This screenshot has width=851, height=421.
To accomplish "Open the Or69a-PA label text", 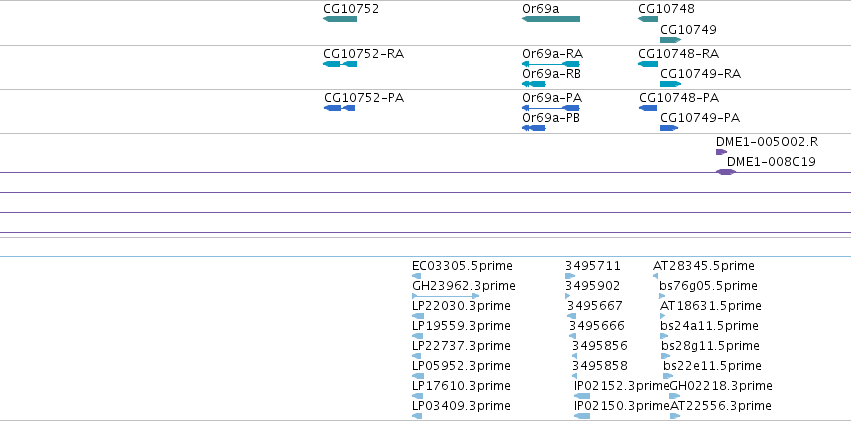I will 552,98.
